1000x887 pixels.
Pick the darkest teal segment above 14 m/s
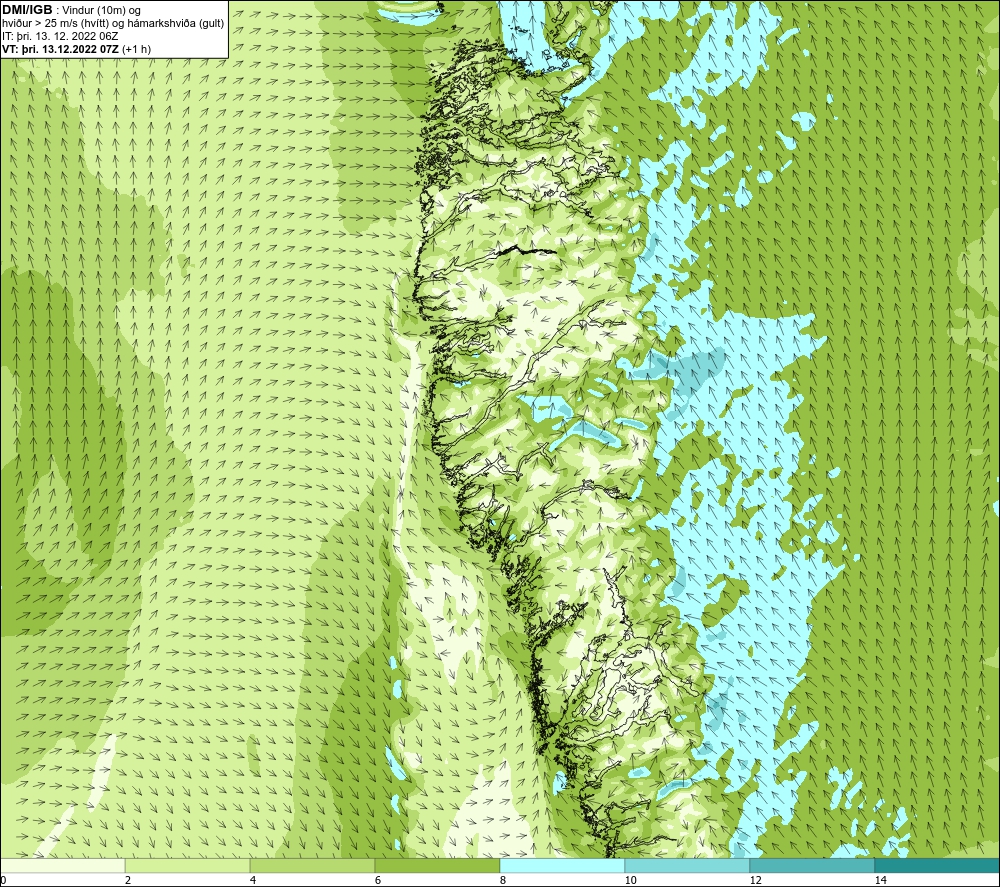938,865
